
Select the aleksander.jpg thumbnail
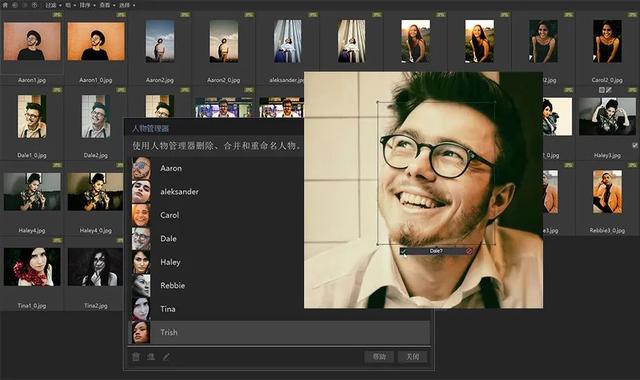point(288,41)
